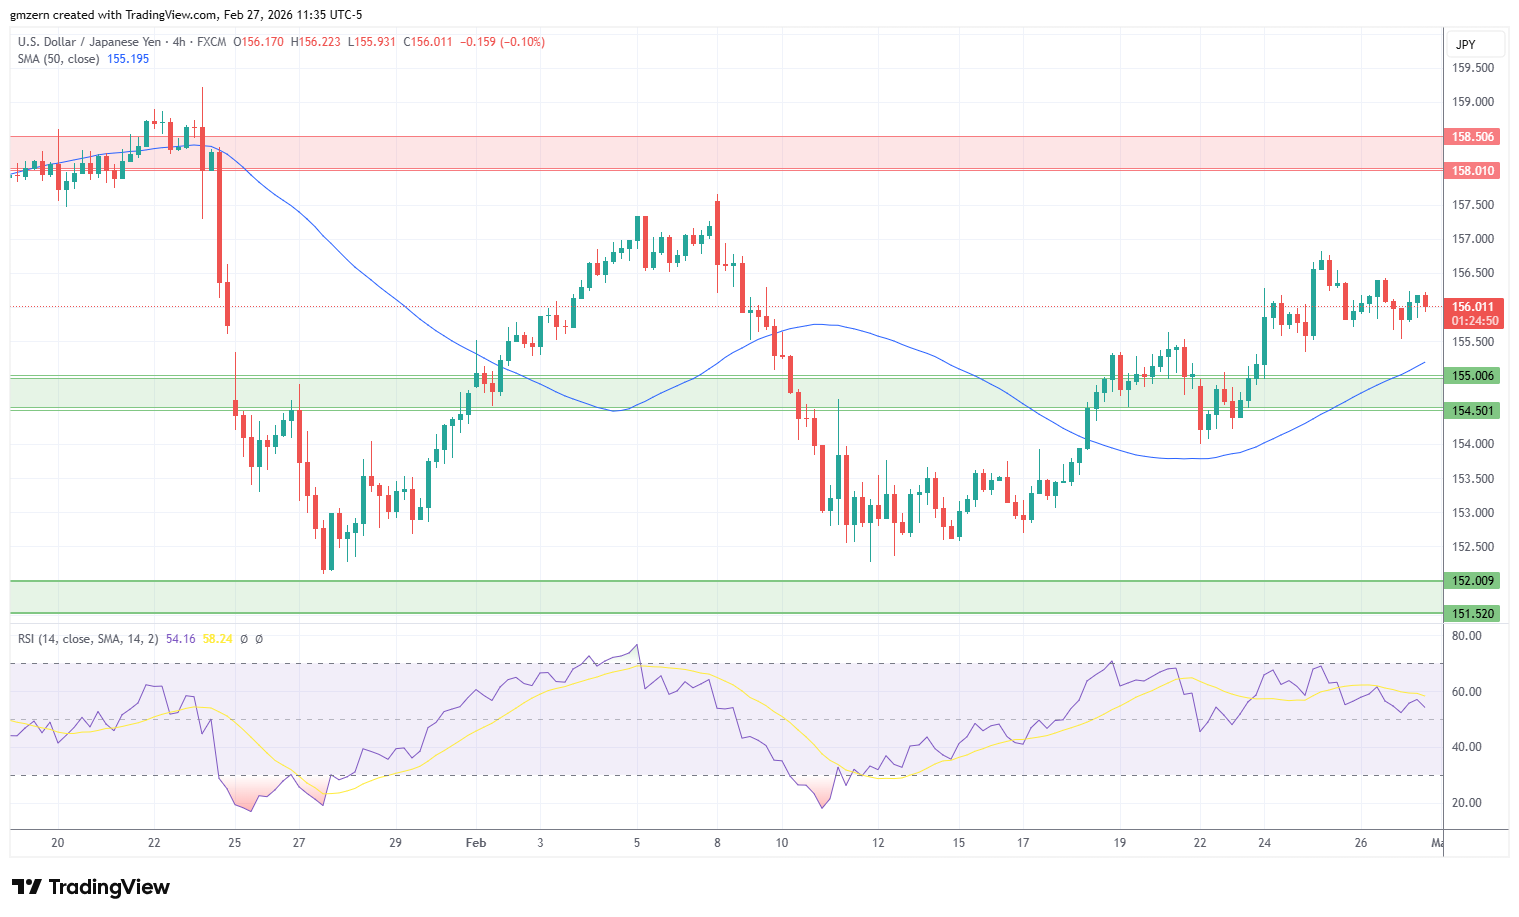Click the red 158.010 resistance price label
Image resolution: width=1519 pixels, height=917 pixels.
(x=1473, y=171)
